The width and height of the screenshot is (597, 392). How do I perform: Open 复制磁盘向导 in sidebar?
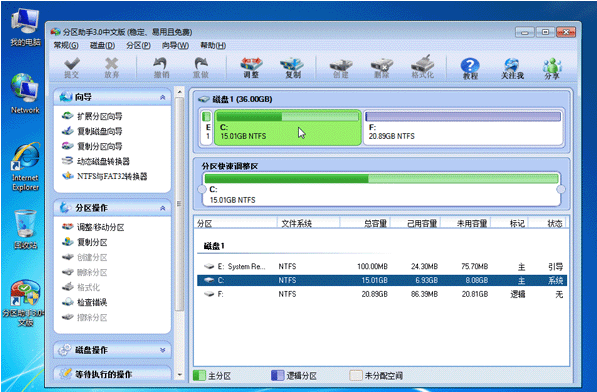(x=92, y=131)
